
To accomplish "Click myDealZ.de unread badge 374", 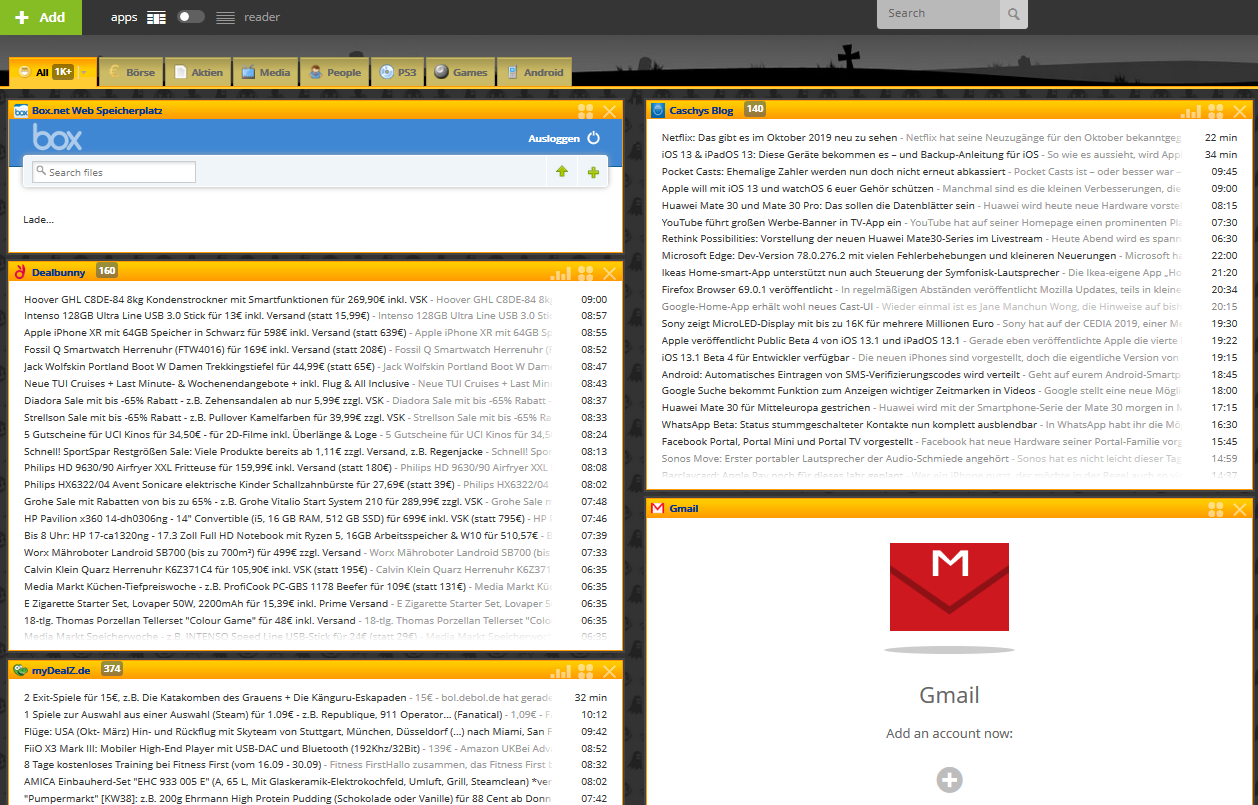I will click(x=112, y=669).
